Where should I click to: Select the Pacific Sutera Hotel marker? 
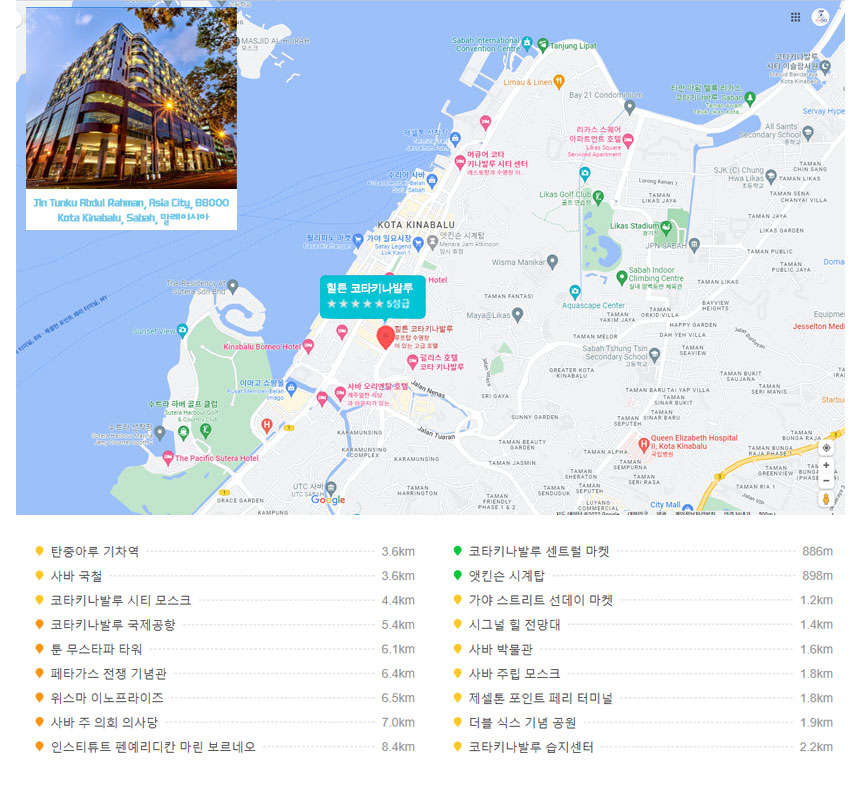point(167,458)
